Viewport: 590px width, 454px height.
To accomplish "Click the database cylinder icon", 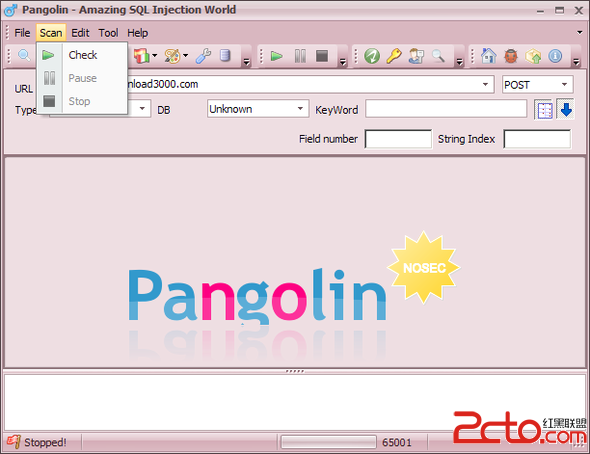I will (225, 56).
